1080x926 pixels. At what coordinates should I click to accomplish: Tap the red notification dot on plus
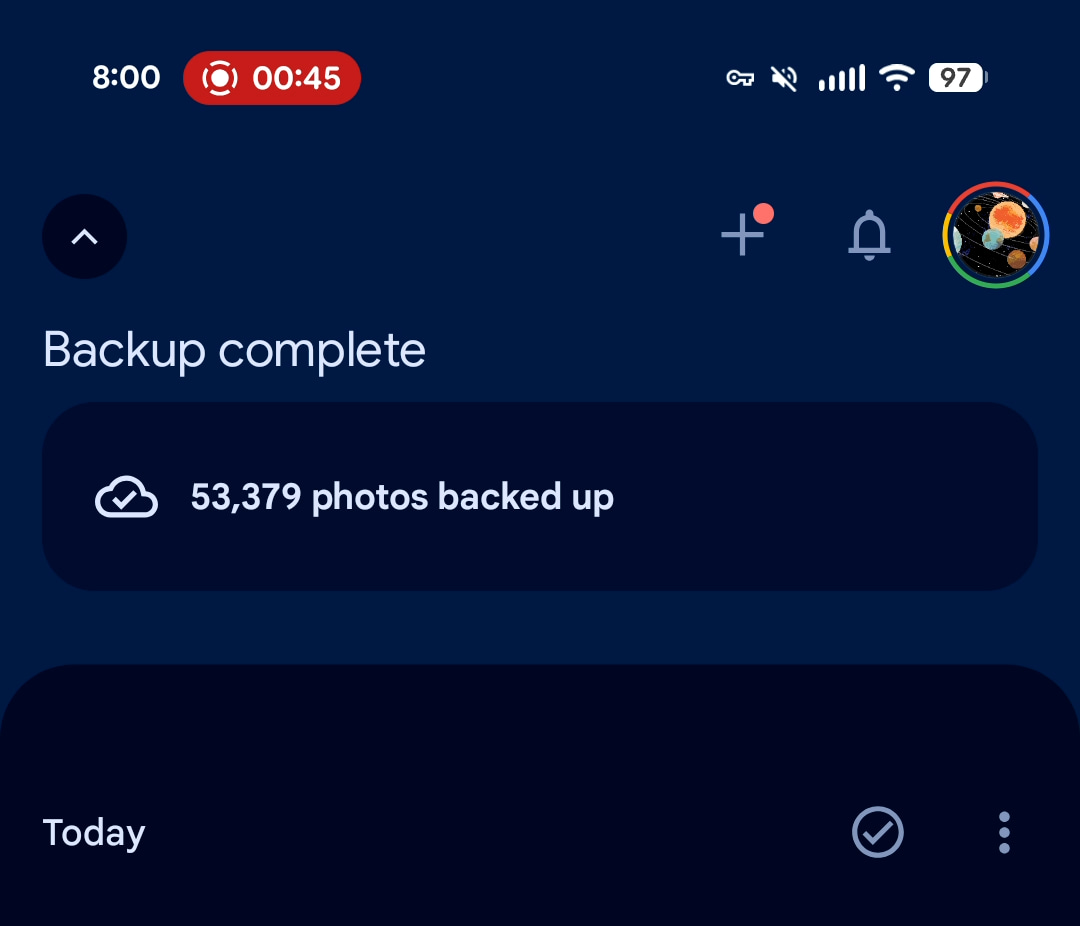(764, 213)
